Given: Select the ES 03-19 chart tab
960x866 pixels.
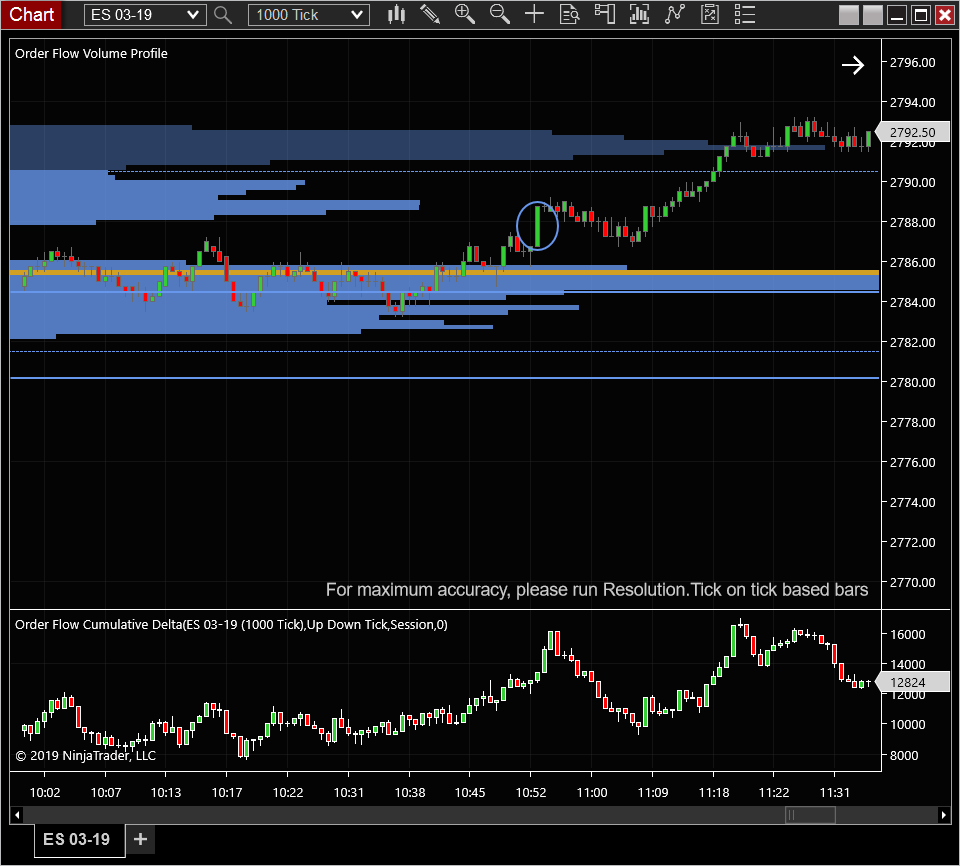Looking at the screenshot, I should 80,840.
